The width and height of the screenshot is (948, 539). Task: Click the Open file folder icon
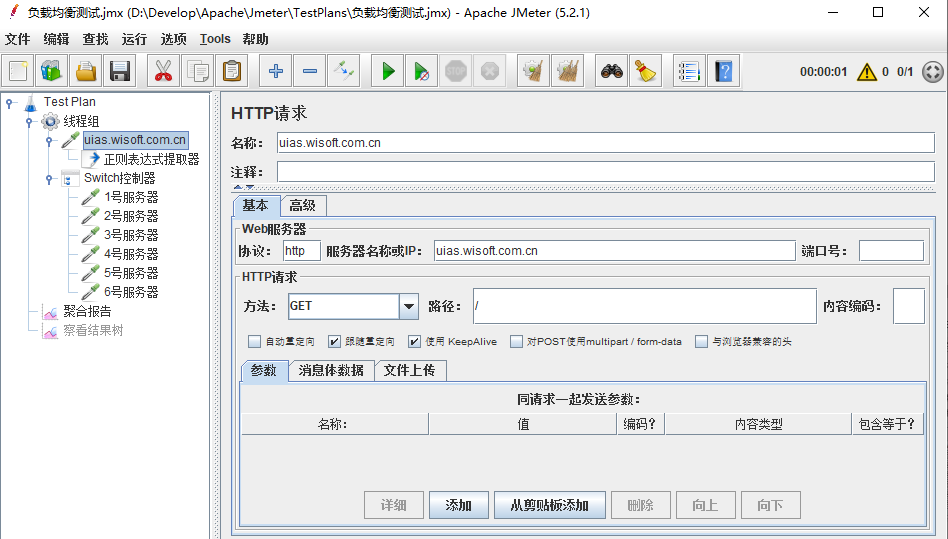pyautogui.click(x=86, y=71)
